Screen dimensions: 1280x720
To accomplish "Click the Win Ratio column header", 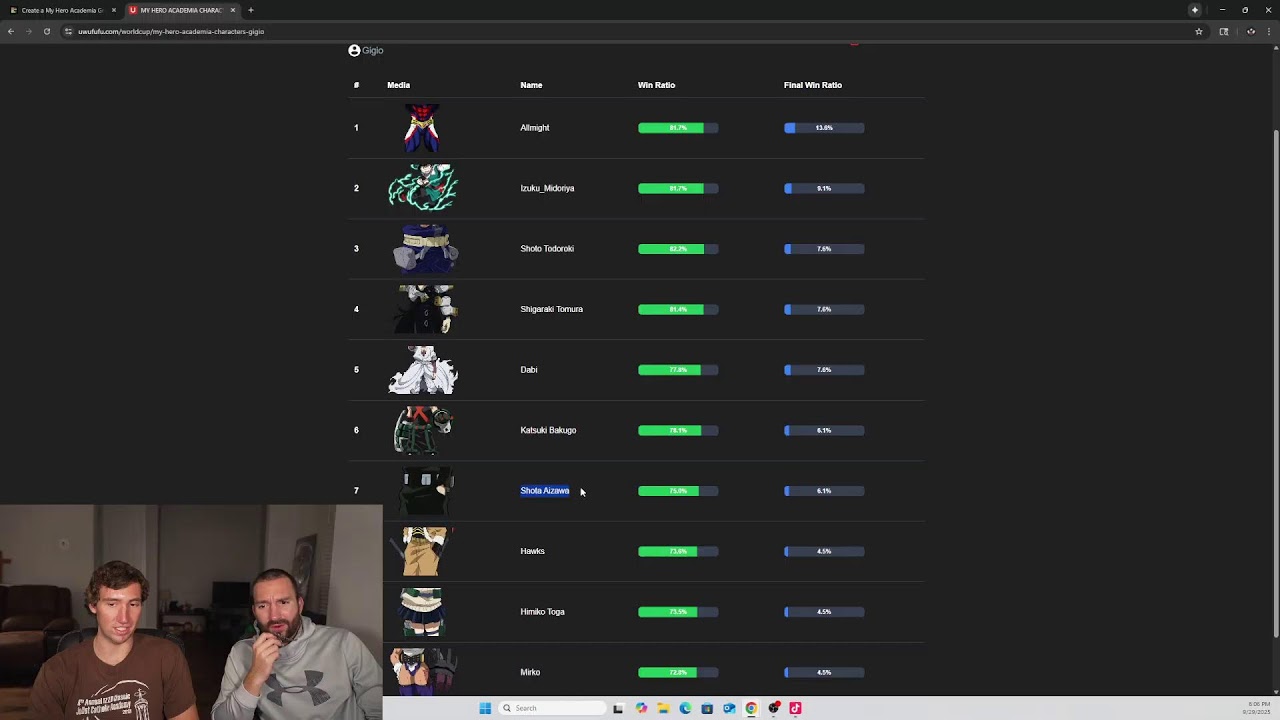I will pyautogui.click(x=656, y=85).
